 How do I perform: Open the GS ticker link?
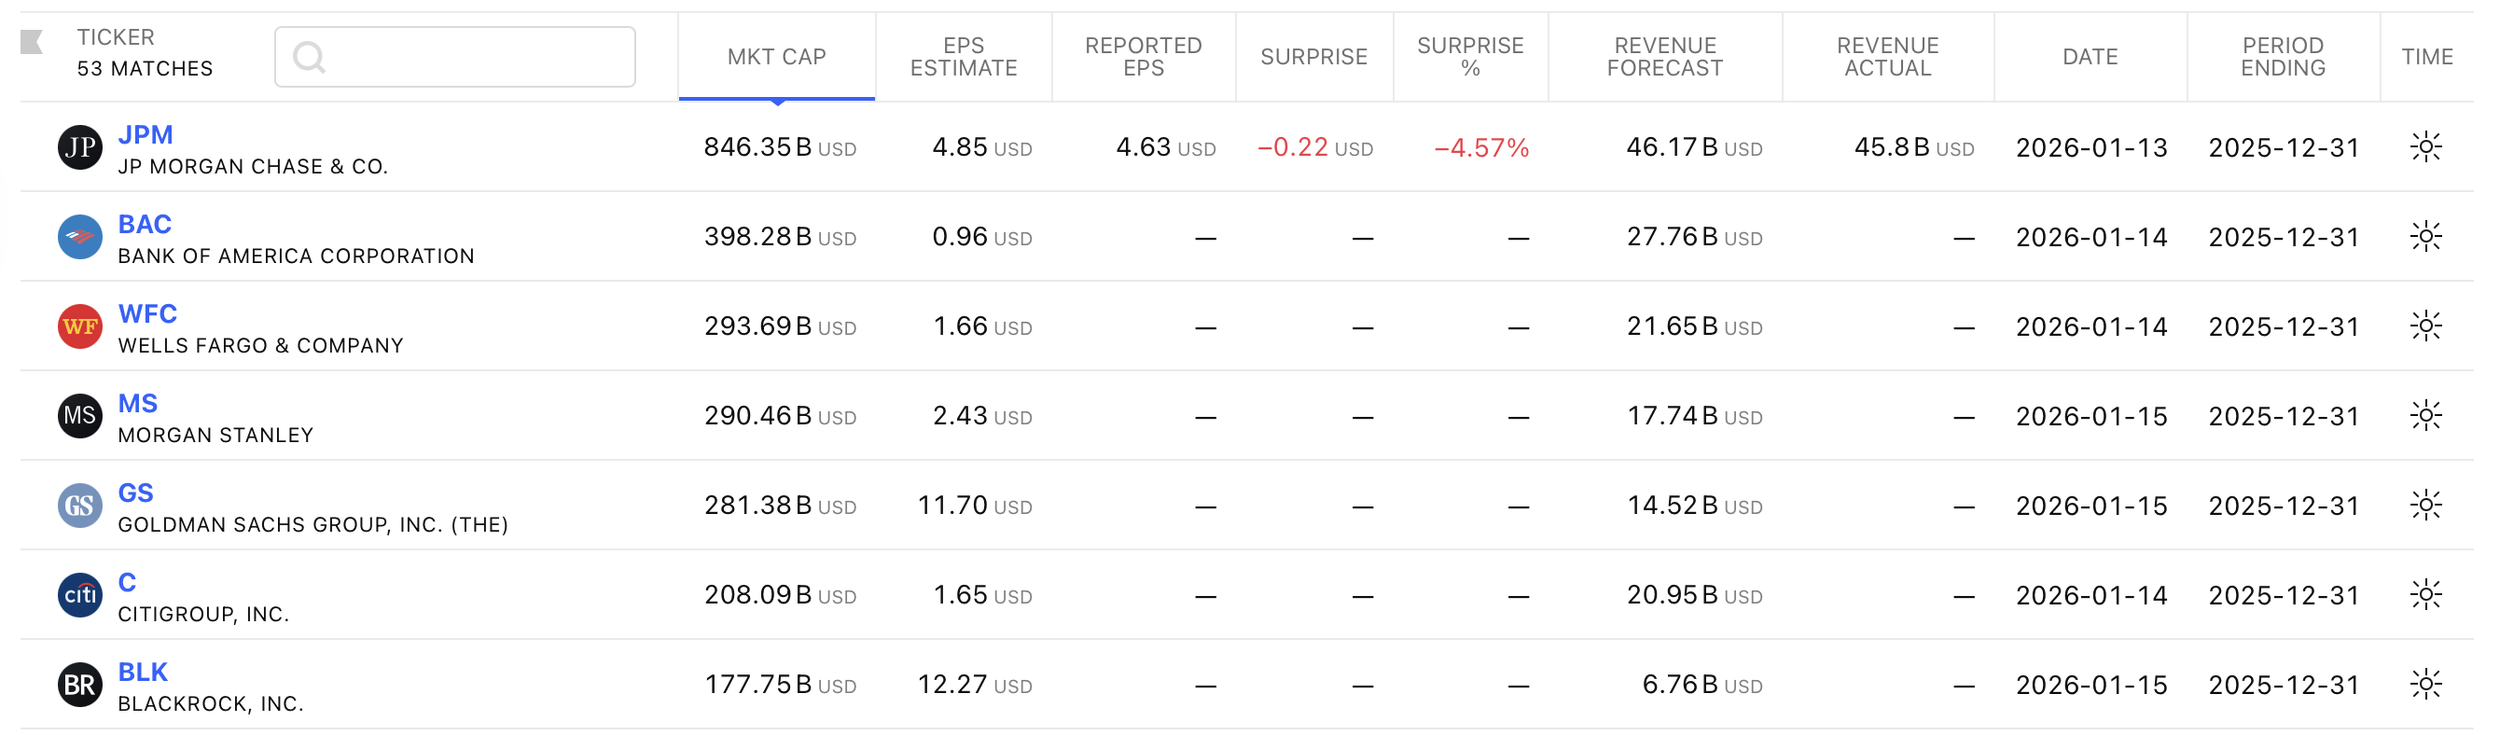[x=136, y=493]
